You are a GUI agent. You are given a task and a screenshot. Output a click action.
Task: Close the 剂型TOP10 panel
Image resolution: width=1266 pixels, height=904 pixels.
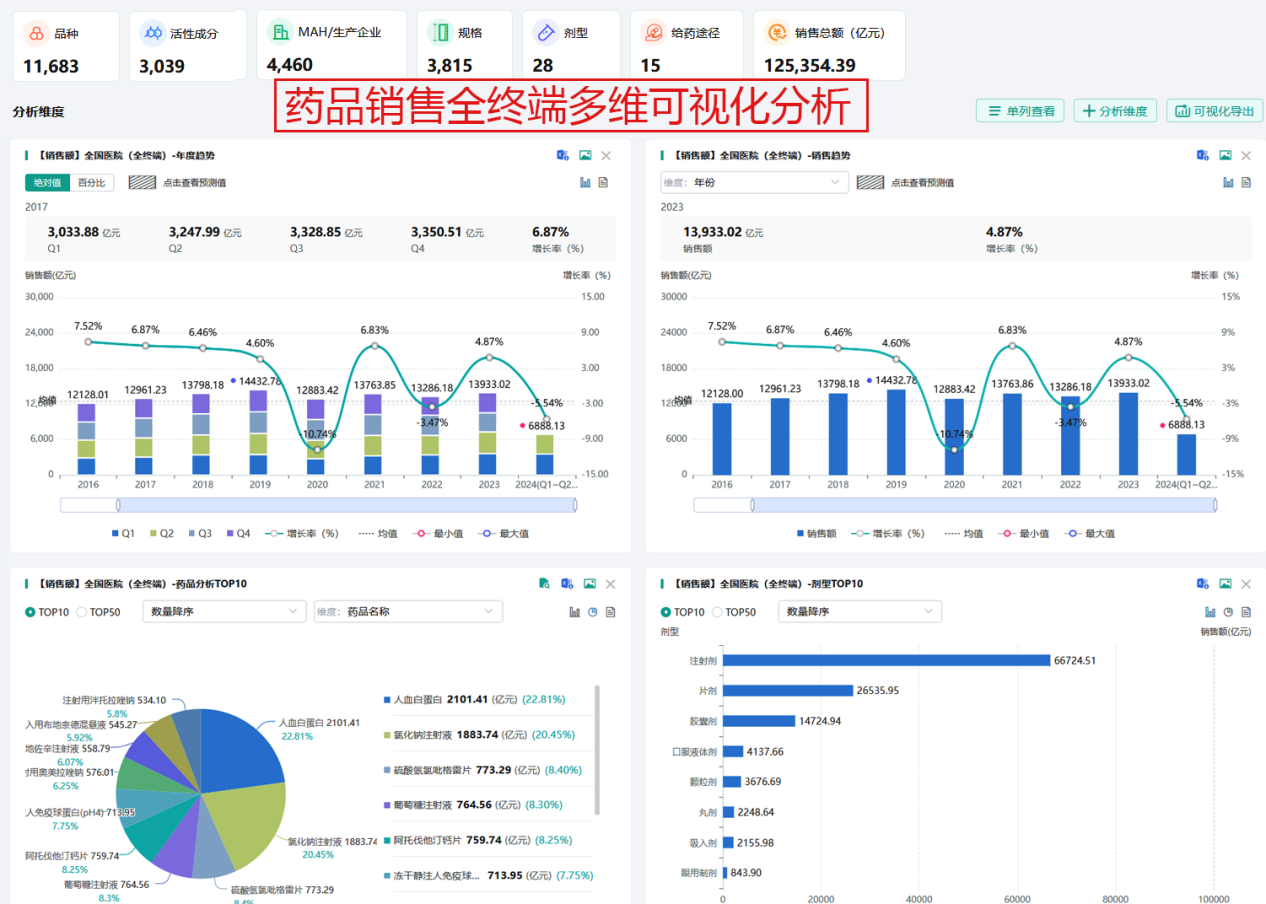1246,583
